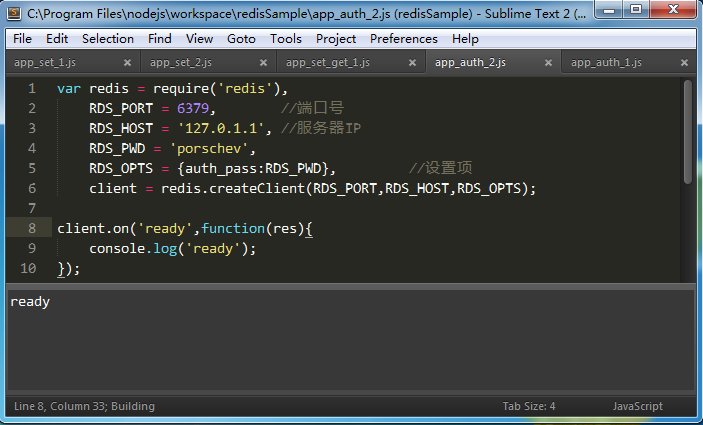Close the app_set_get_1.js tab
The image size is (703, 425).
tap(411, 62)
